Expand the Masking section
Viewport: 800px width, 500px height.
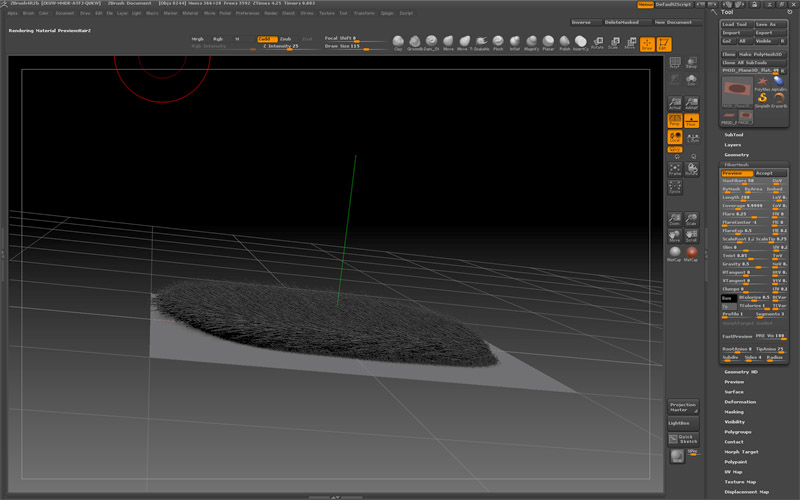(x=734, y=412)
